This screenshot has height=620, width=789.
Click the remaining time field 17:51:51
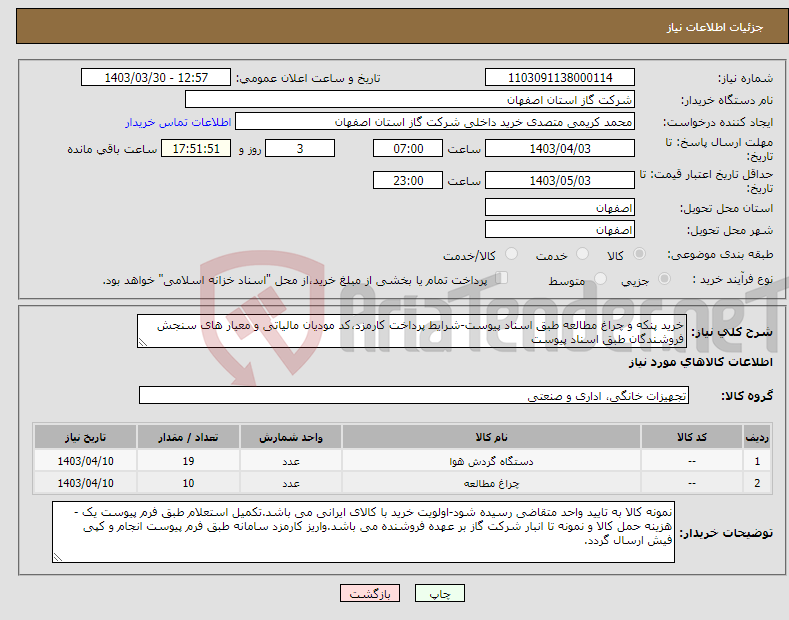tap(196, 148)
